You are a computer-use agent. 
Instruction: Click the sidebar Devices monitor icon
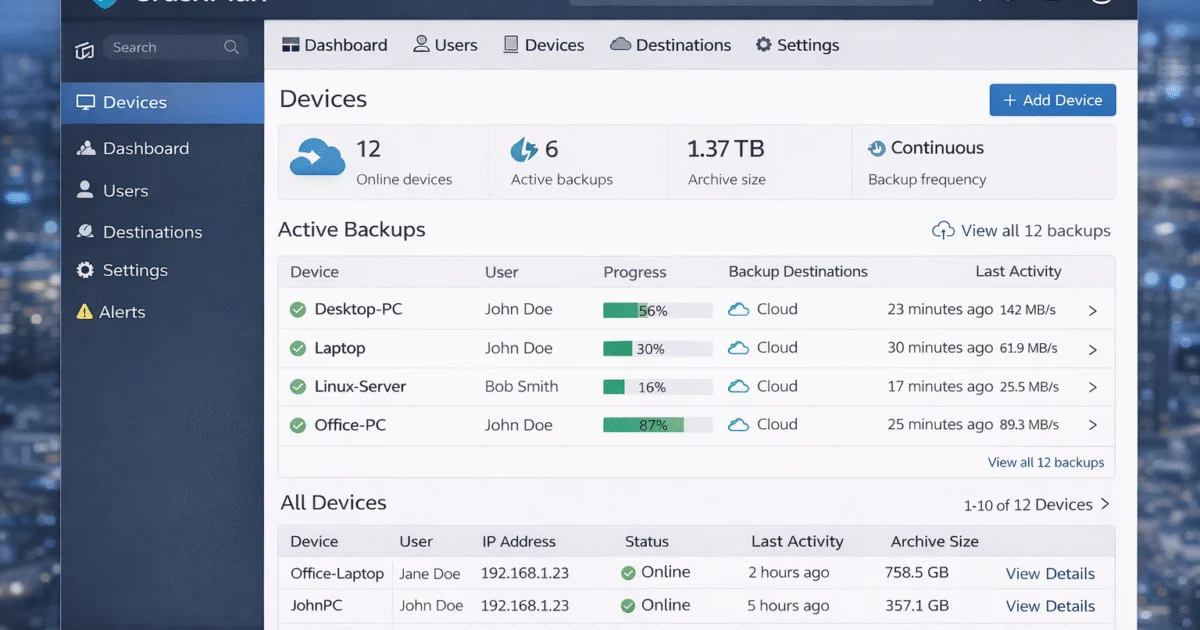pyautogui.click(x=85, y=103)
